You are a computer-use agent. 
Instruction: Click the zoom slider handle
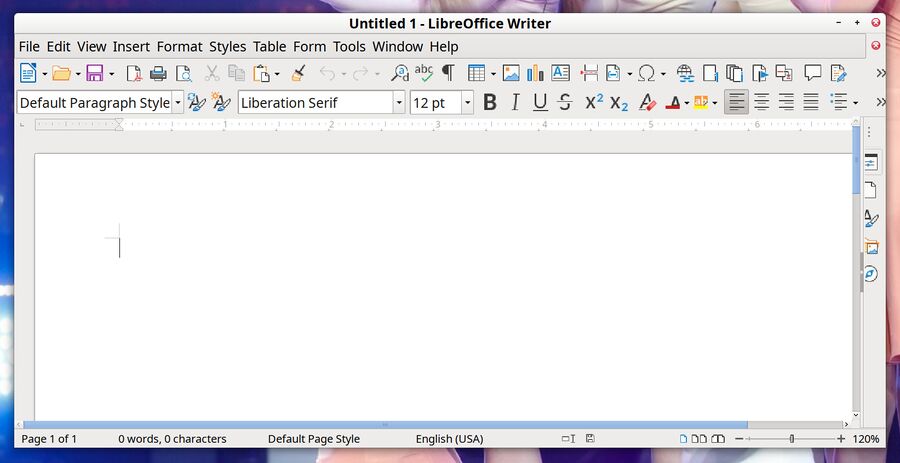[792, 439]
